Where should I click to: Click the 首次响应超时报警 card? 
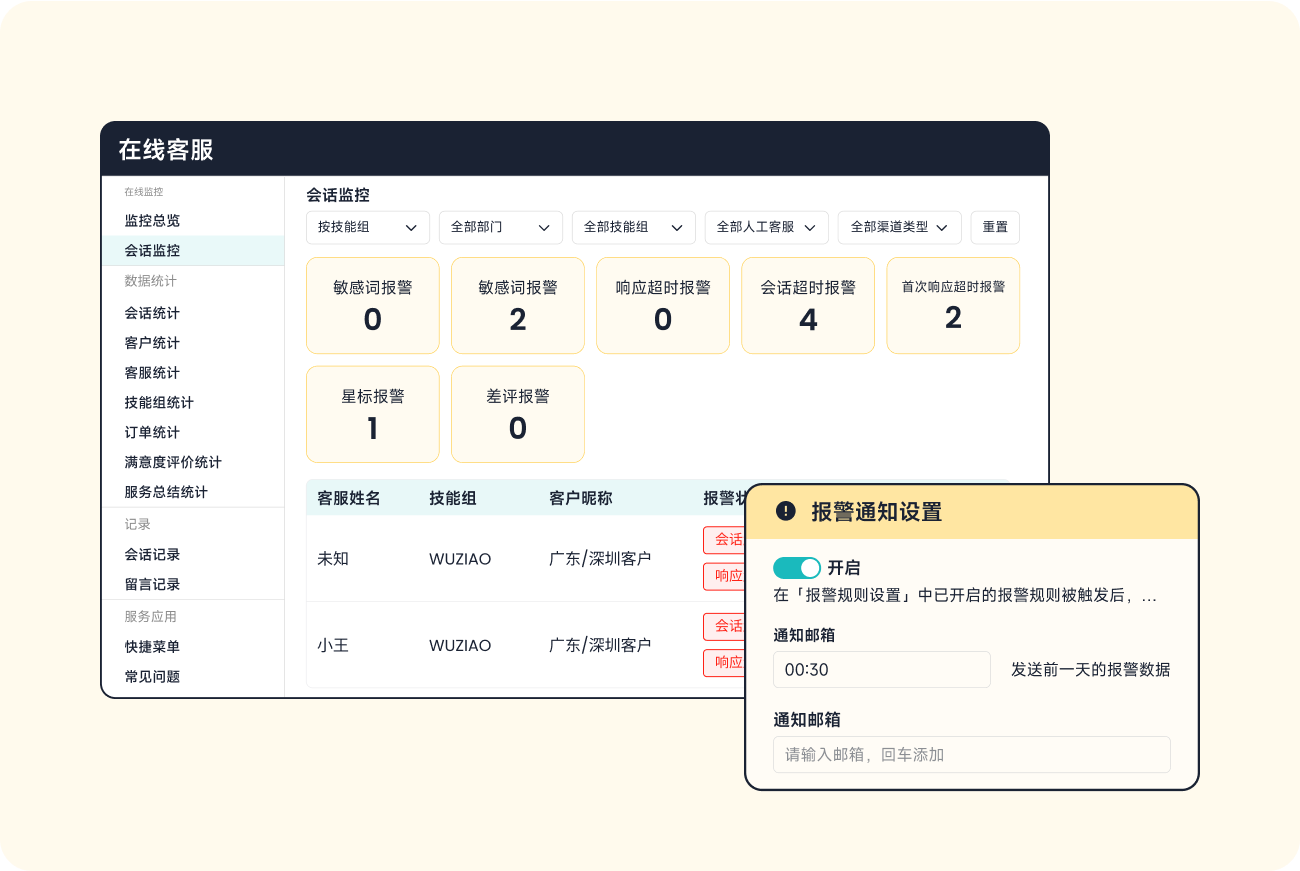pyautogui.click(x=953, y=305)
